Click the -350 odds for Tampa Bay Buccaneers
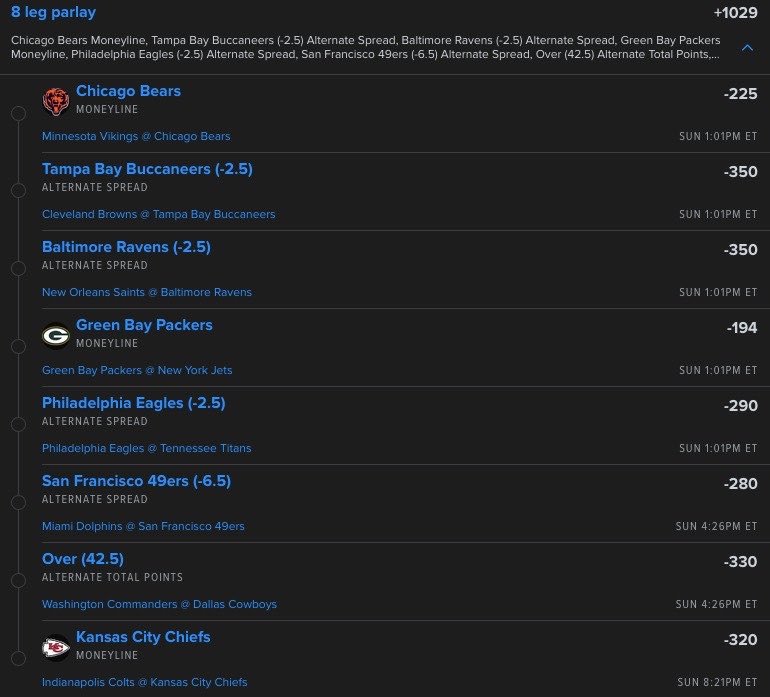 pos(741,171)
